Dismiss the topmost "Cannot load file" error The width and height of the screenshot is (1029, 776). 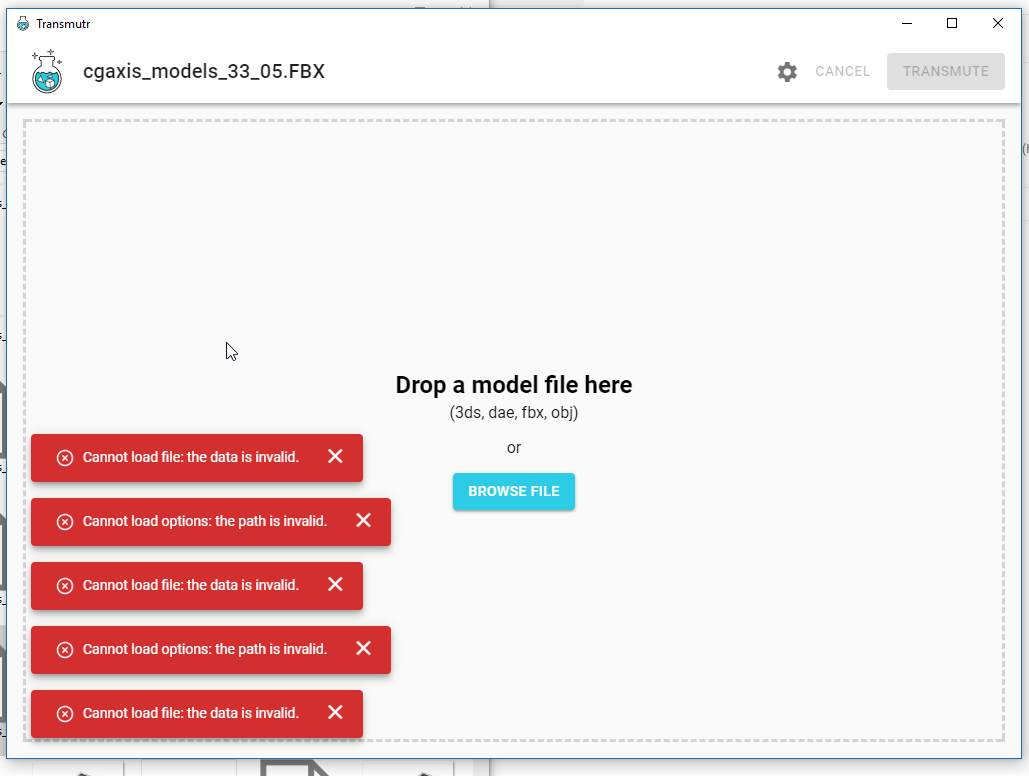[x=335, y=457]
